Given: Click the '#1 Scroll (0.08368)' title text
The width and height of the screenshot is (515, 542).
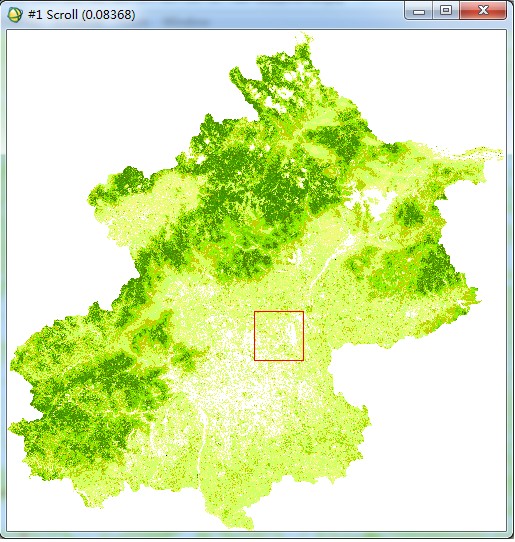Looking at the screenshot, I should pyautogui.click(x=82, y=15).
